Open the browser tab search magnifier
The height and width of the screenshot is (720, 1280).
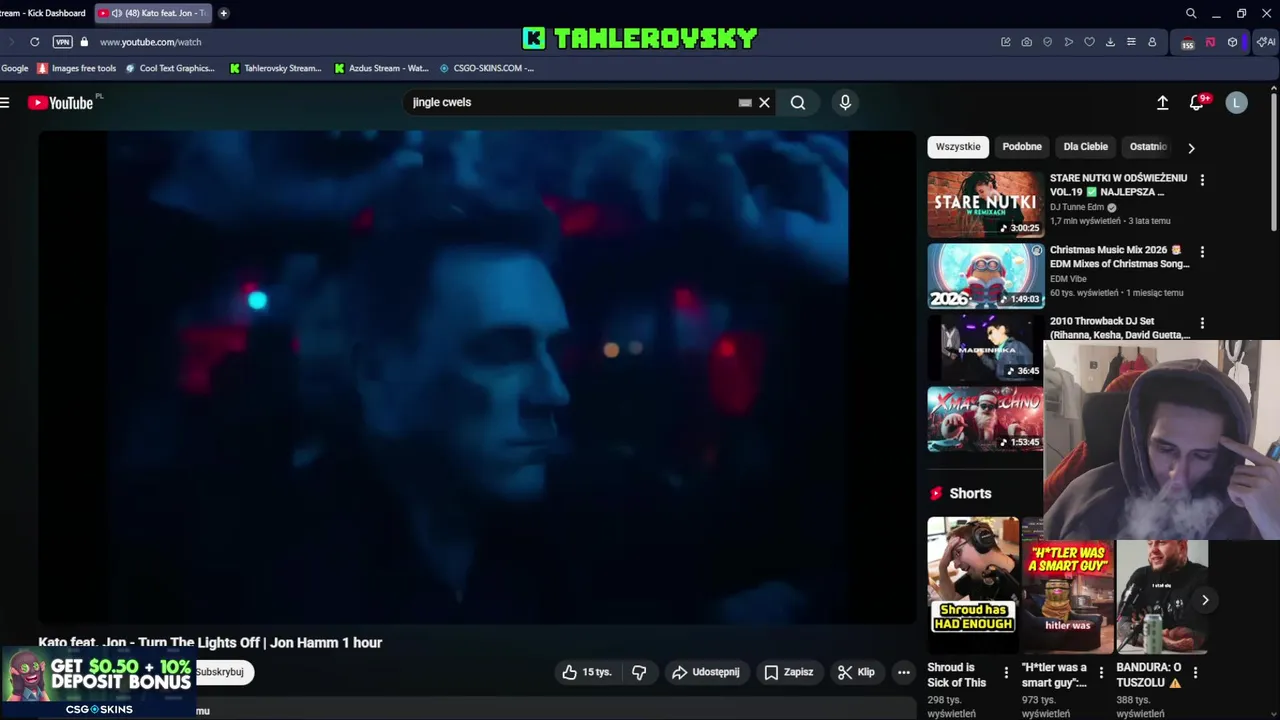pyautogui.click(x=1191, y=13)
